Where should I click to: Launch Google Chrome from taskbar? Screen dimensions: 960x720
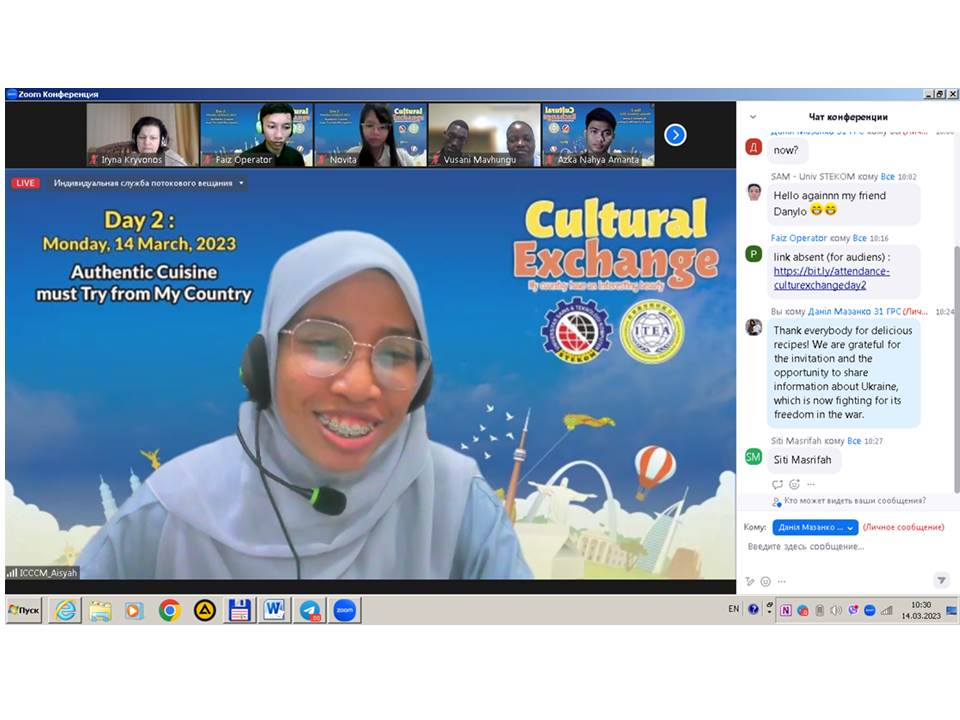[x=170, y=610]
